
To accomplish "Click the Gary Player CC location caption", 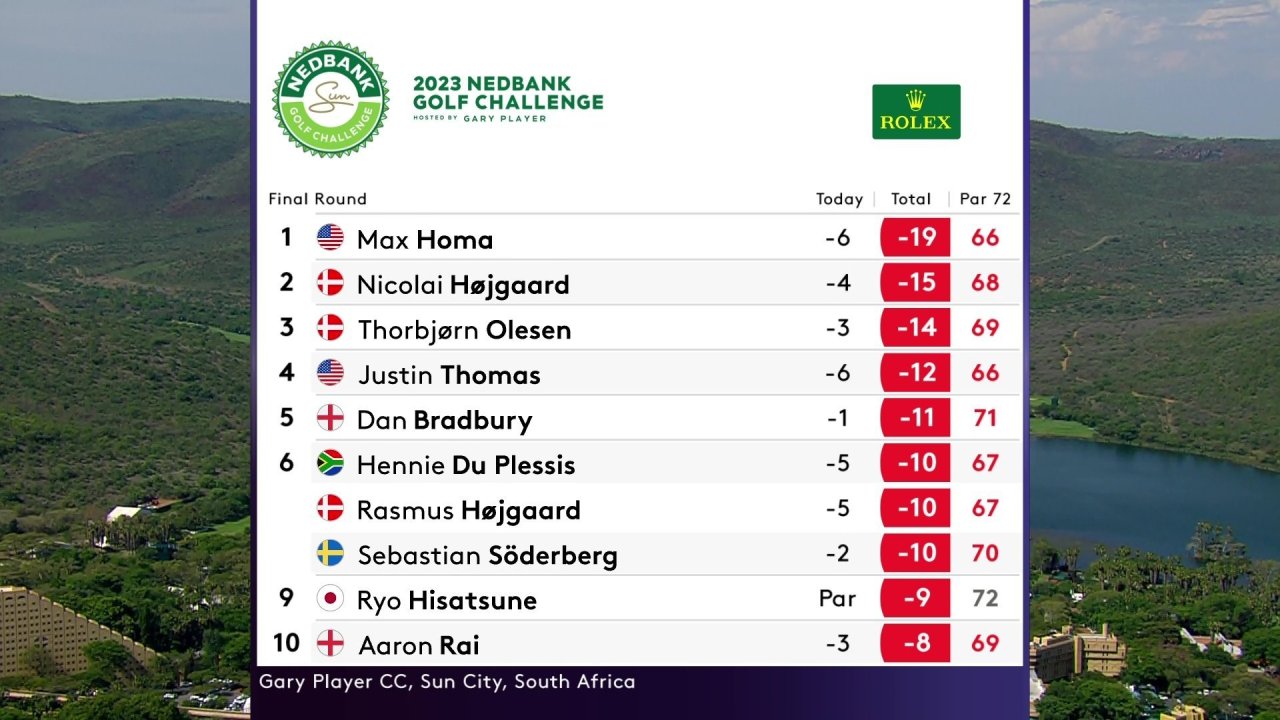I will point(447,682).
